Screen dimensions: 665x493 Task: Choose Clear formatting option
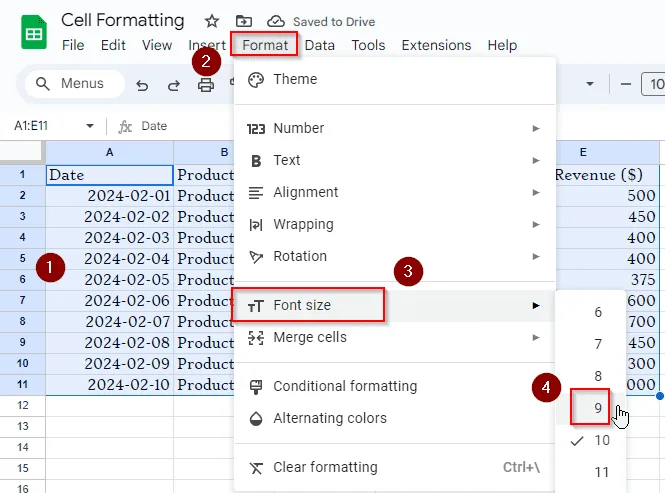[394, 468]
